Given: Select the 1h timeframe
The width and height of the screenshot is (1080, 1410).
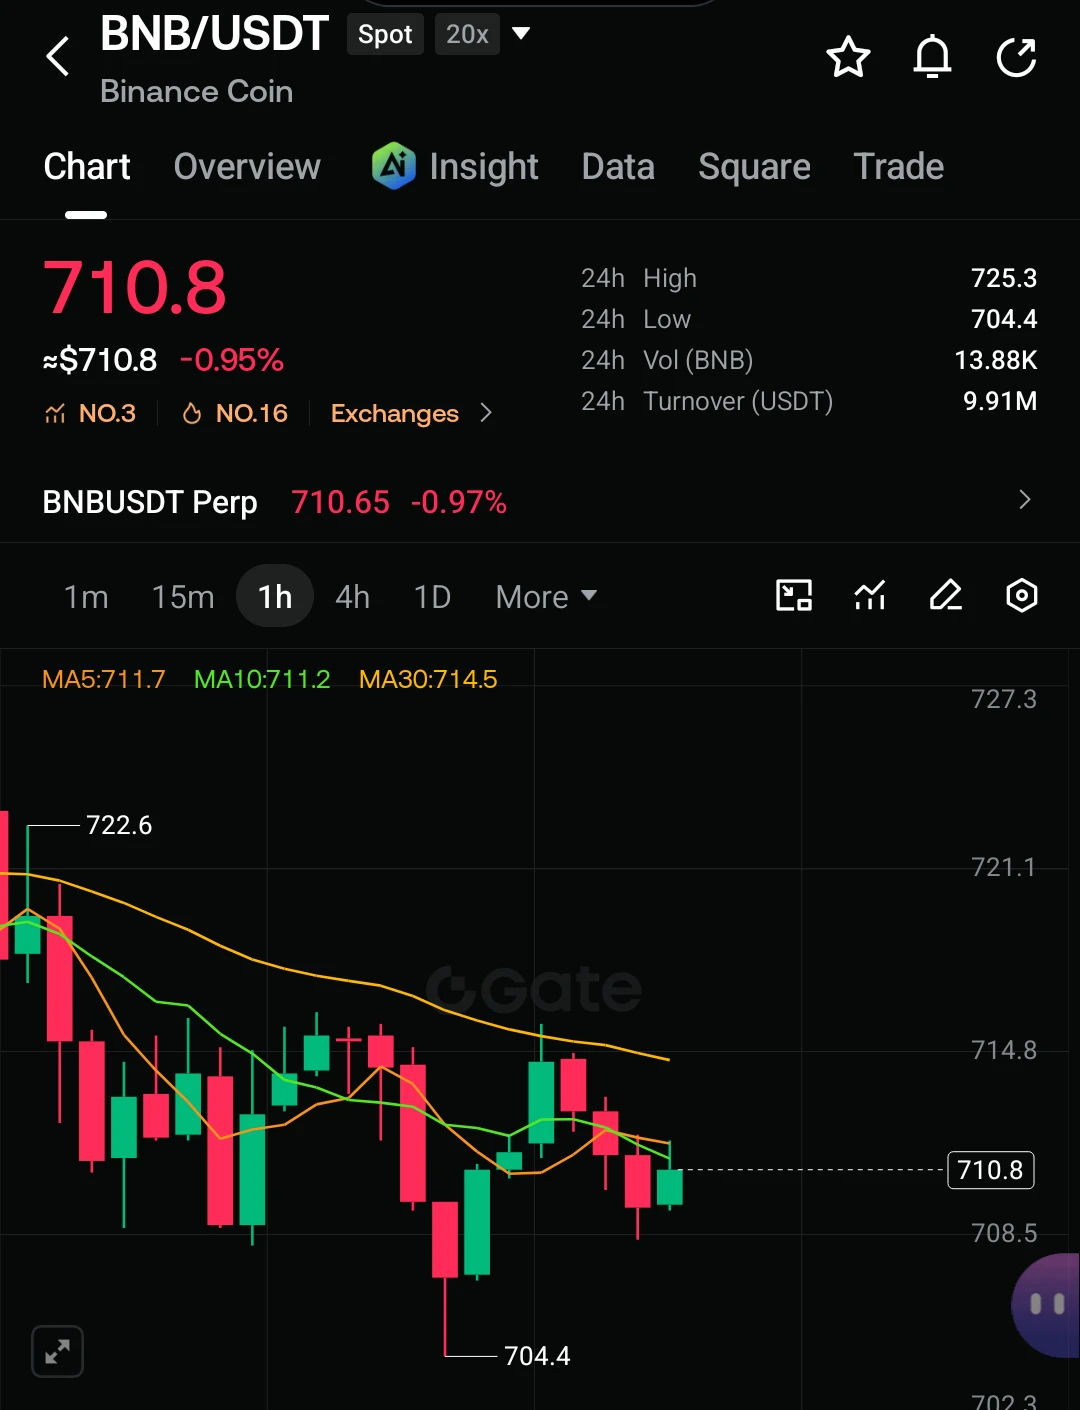Looking at the screenshot, I should (x=275, y=597).
